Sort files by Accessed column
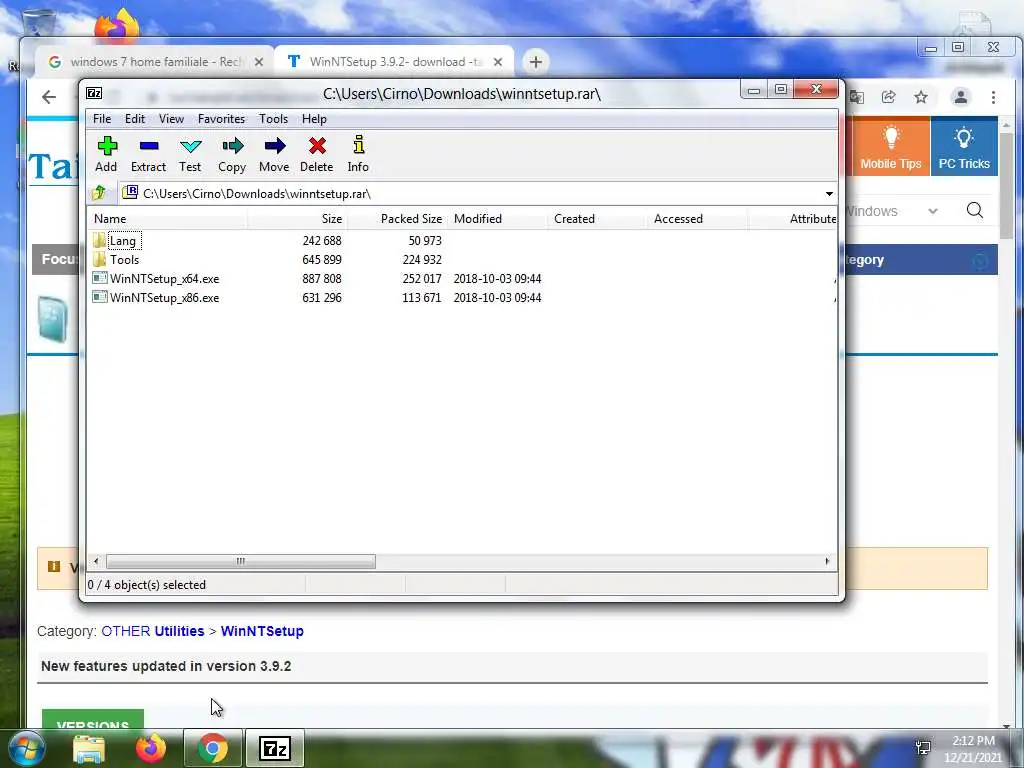The width and height of the screenshot is (1024, 768). point(697,219)
